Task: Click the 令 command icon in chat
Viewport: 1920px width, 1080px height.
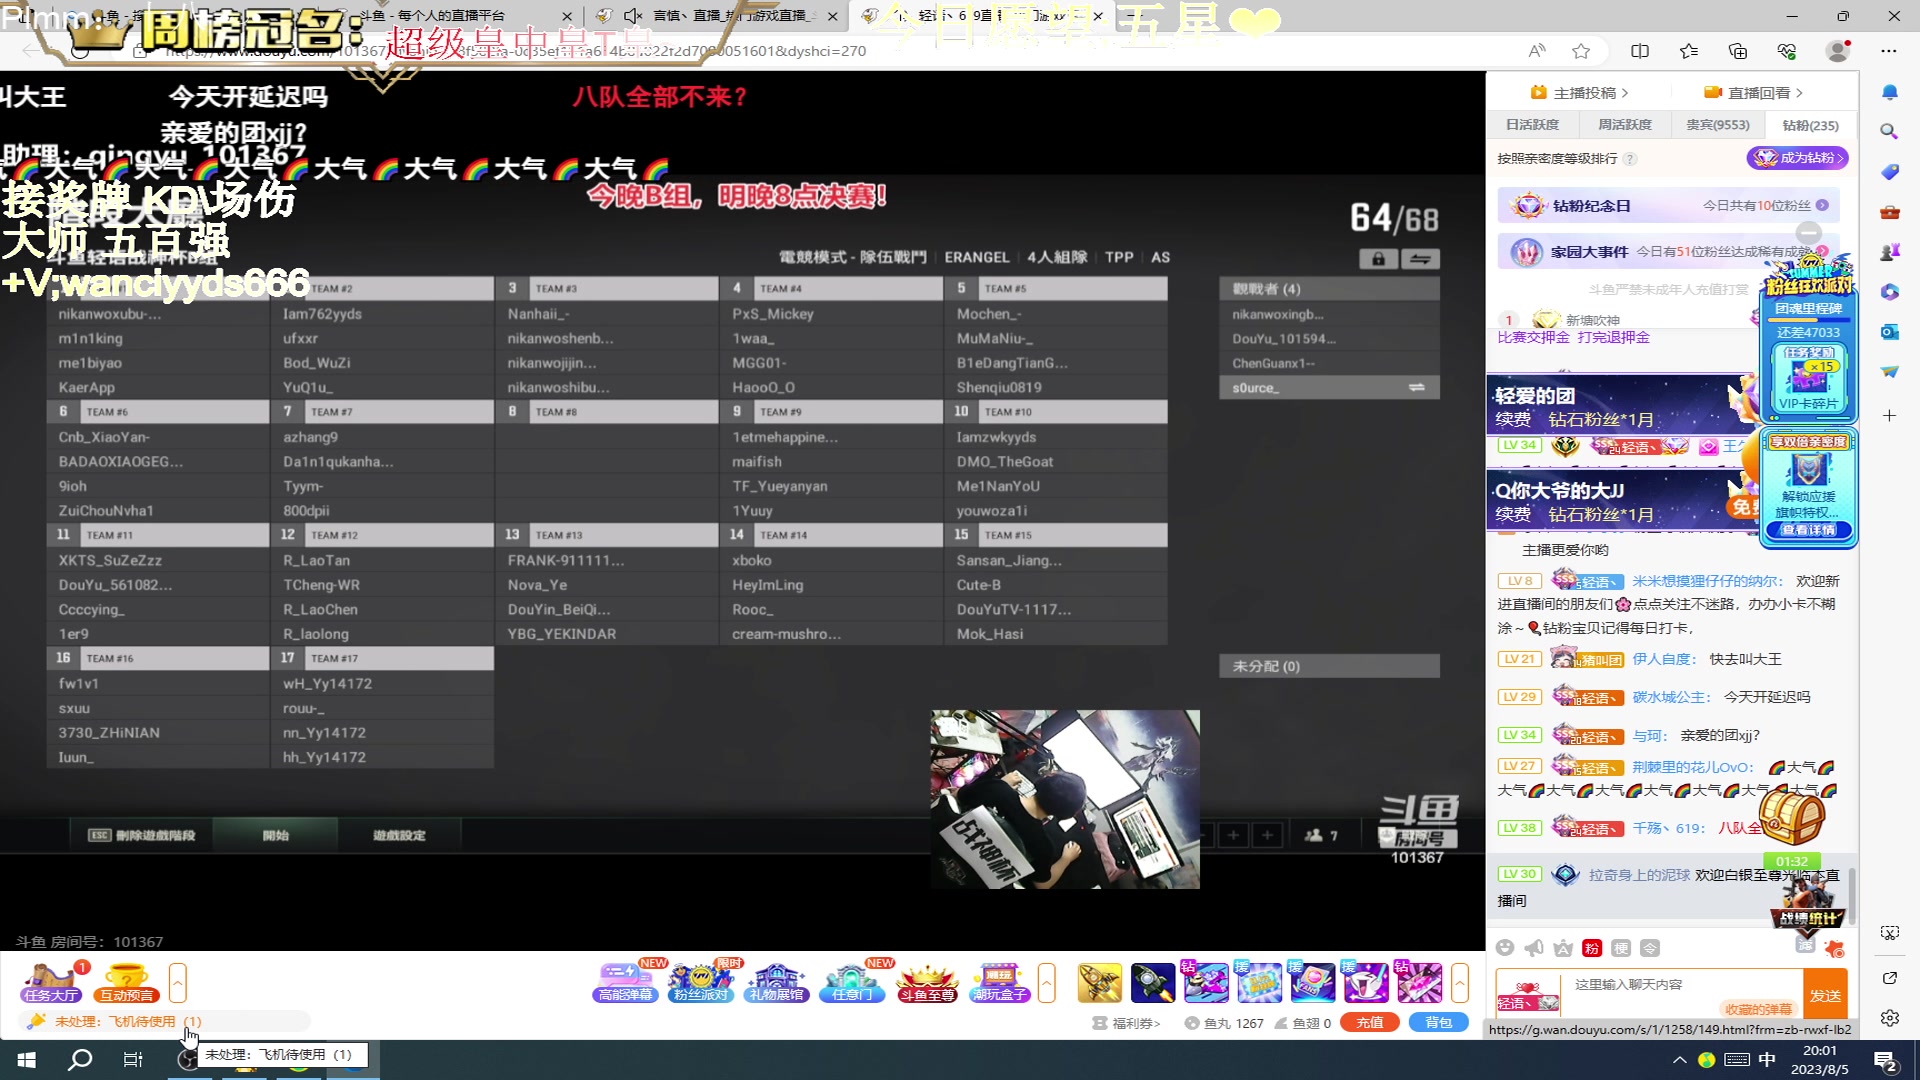Action: click(1650, 948)
